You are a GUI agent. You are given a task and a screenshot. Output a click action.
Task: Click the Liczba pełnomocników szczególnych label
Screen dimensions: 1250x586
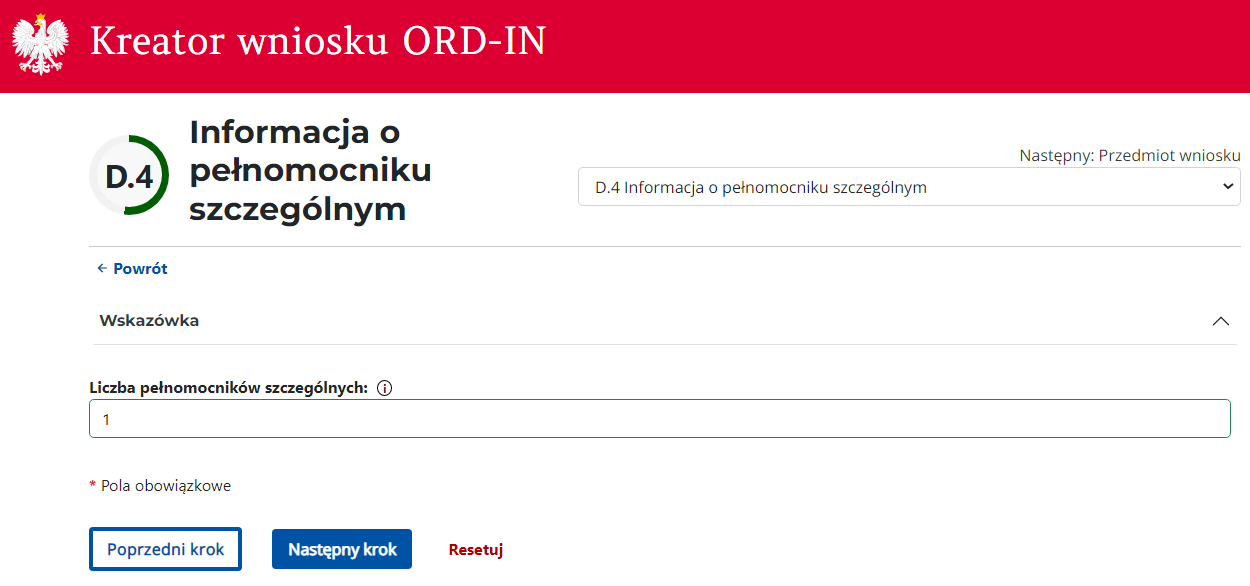click(228, 388)
